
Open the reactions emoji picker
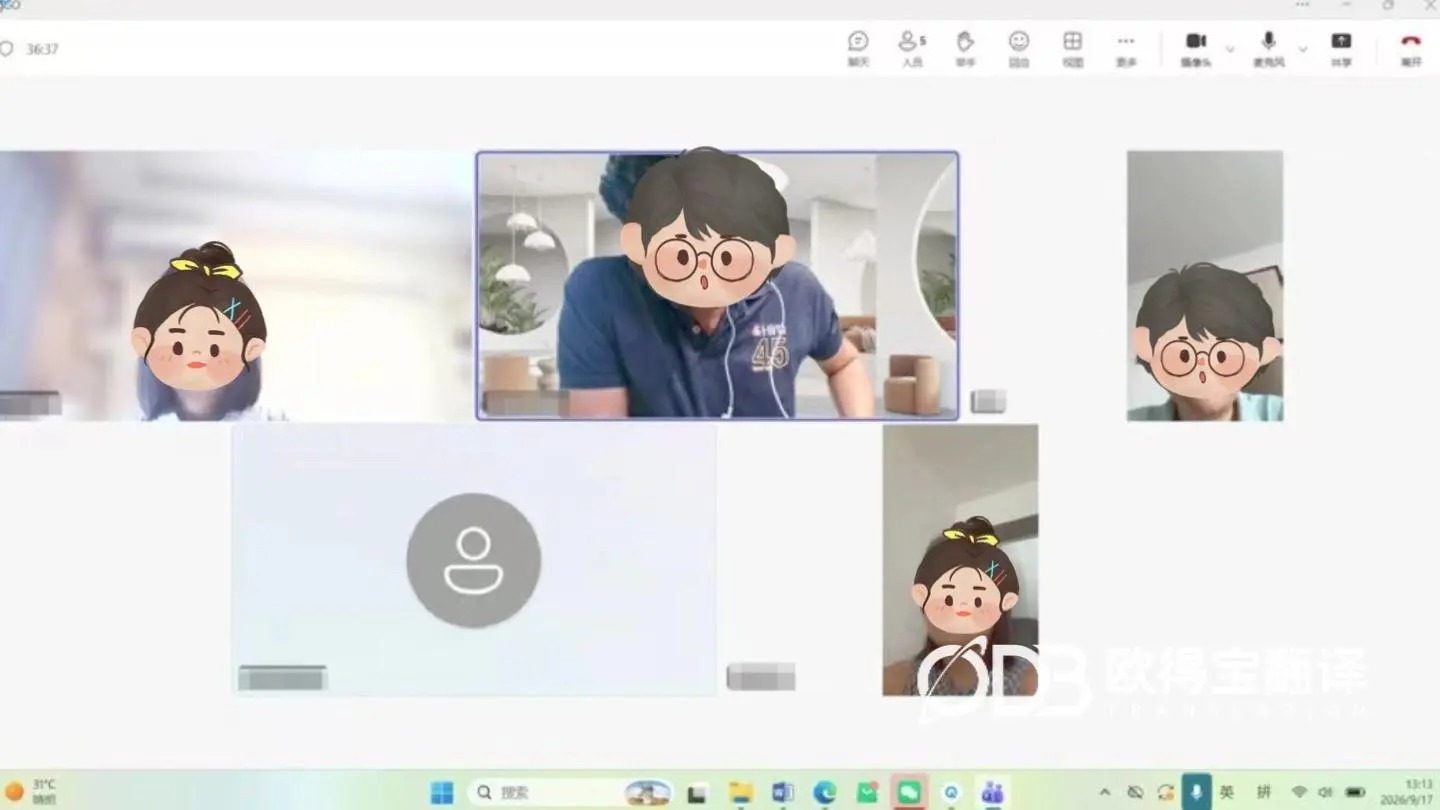[1019, 48]
